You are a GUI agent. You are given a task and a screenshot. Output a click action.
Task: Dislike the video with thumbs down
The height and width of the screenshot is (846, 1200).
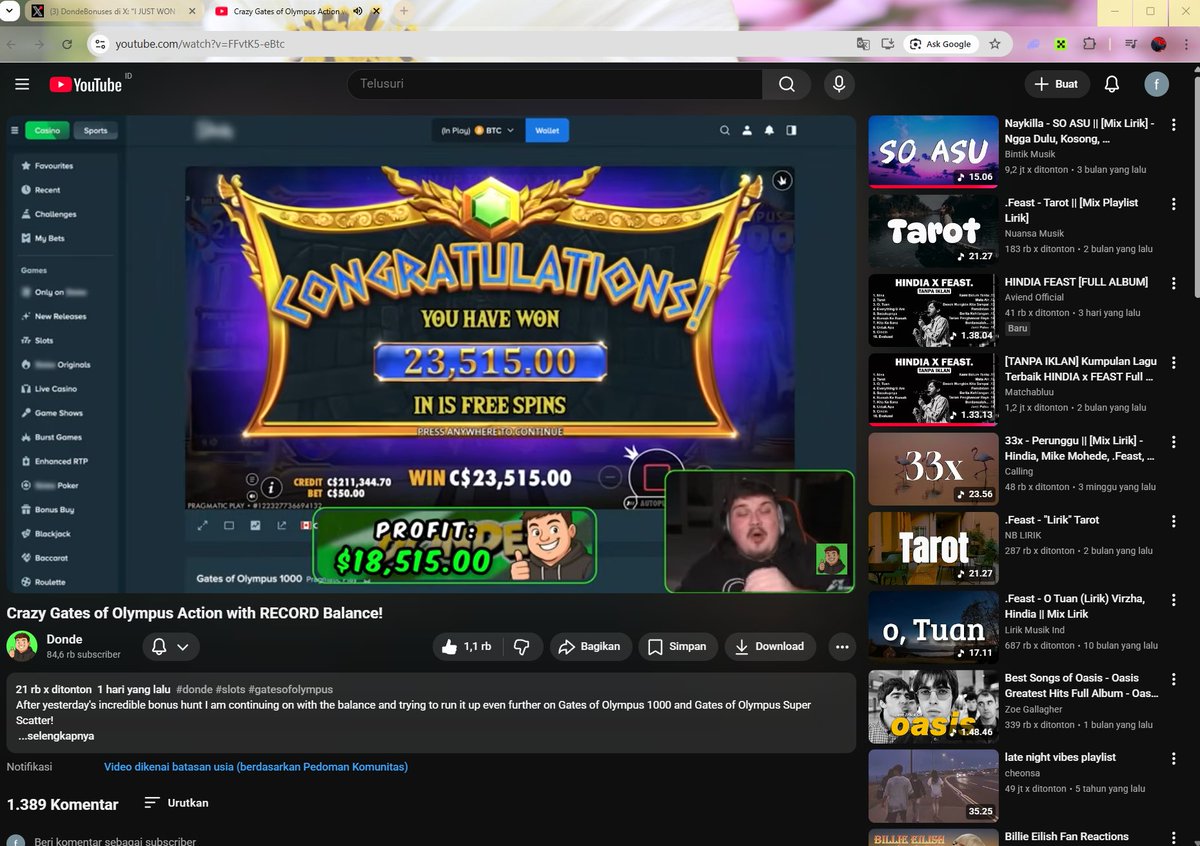click(x=522, y=647)
